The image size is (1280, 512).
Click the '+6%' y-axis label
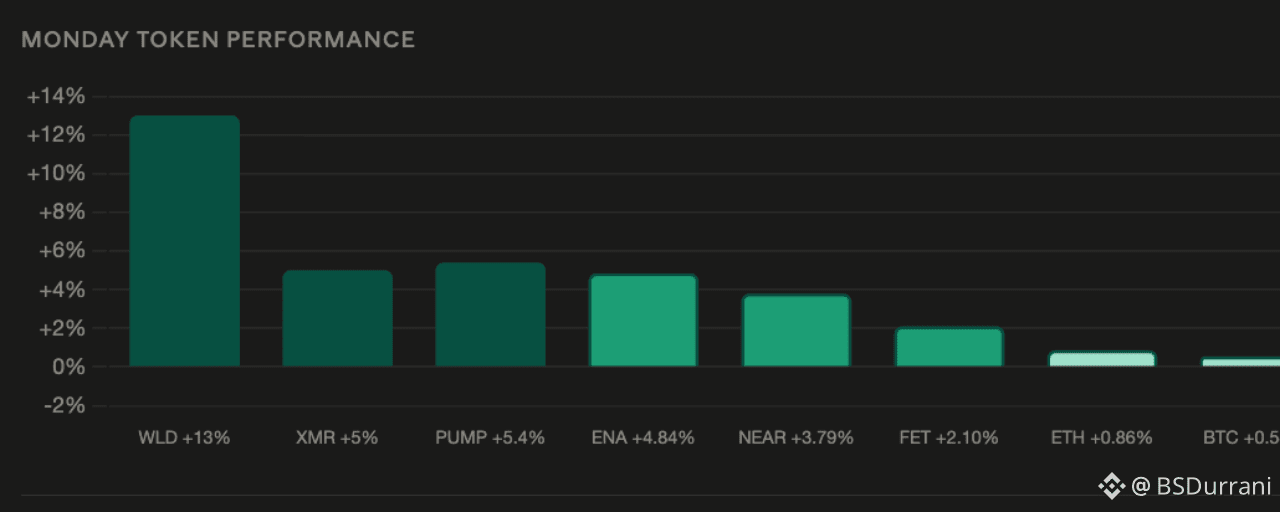(x=61, y=252)
